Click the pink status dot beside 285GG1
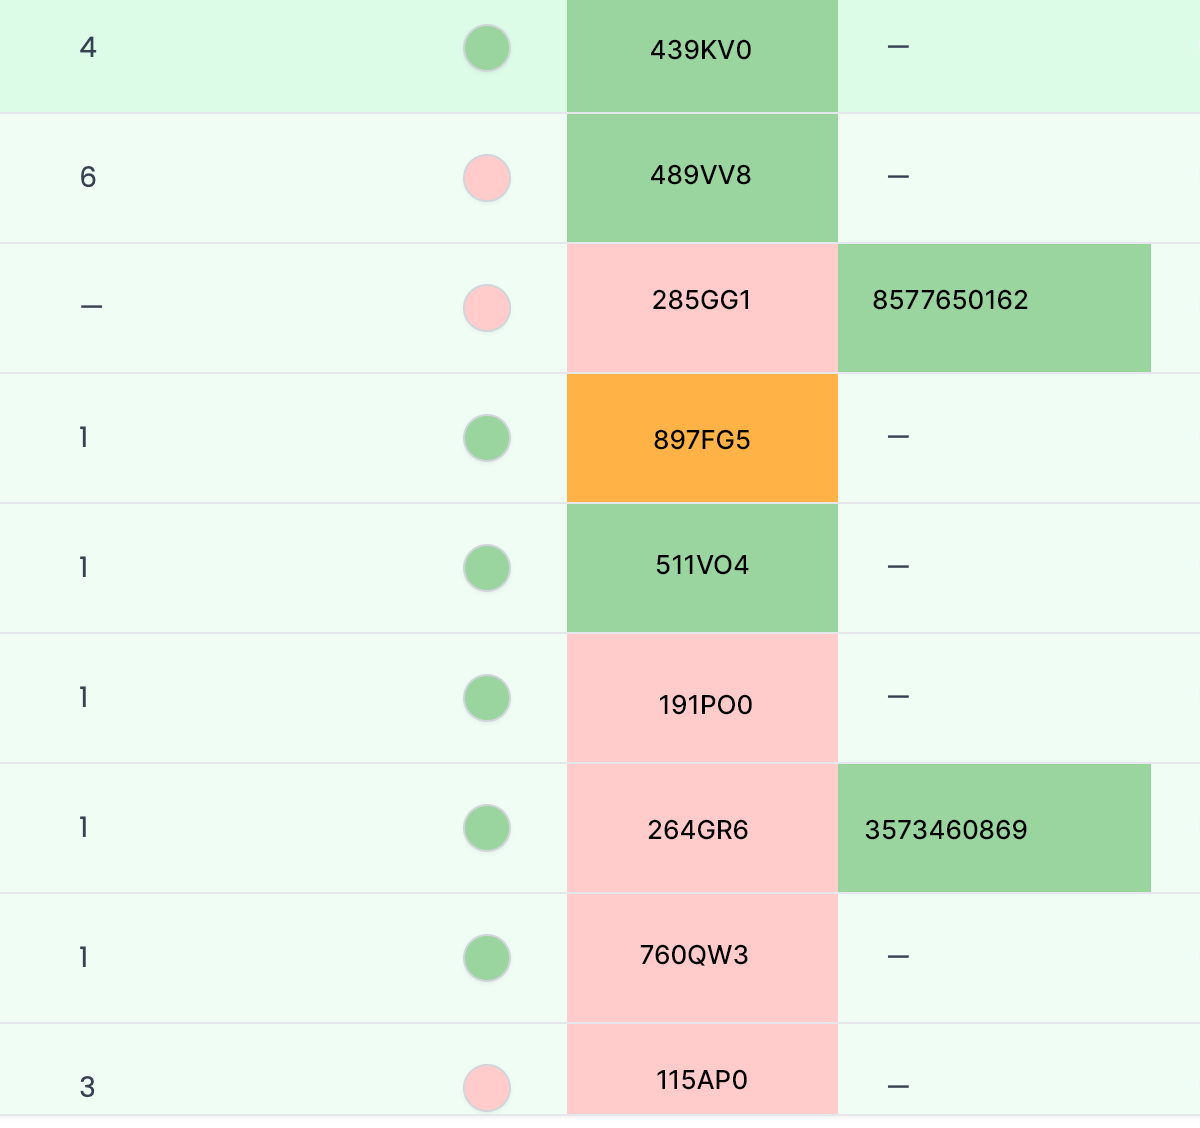Screen dimensions: 1200x1128 tap(487, 308)
